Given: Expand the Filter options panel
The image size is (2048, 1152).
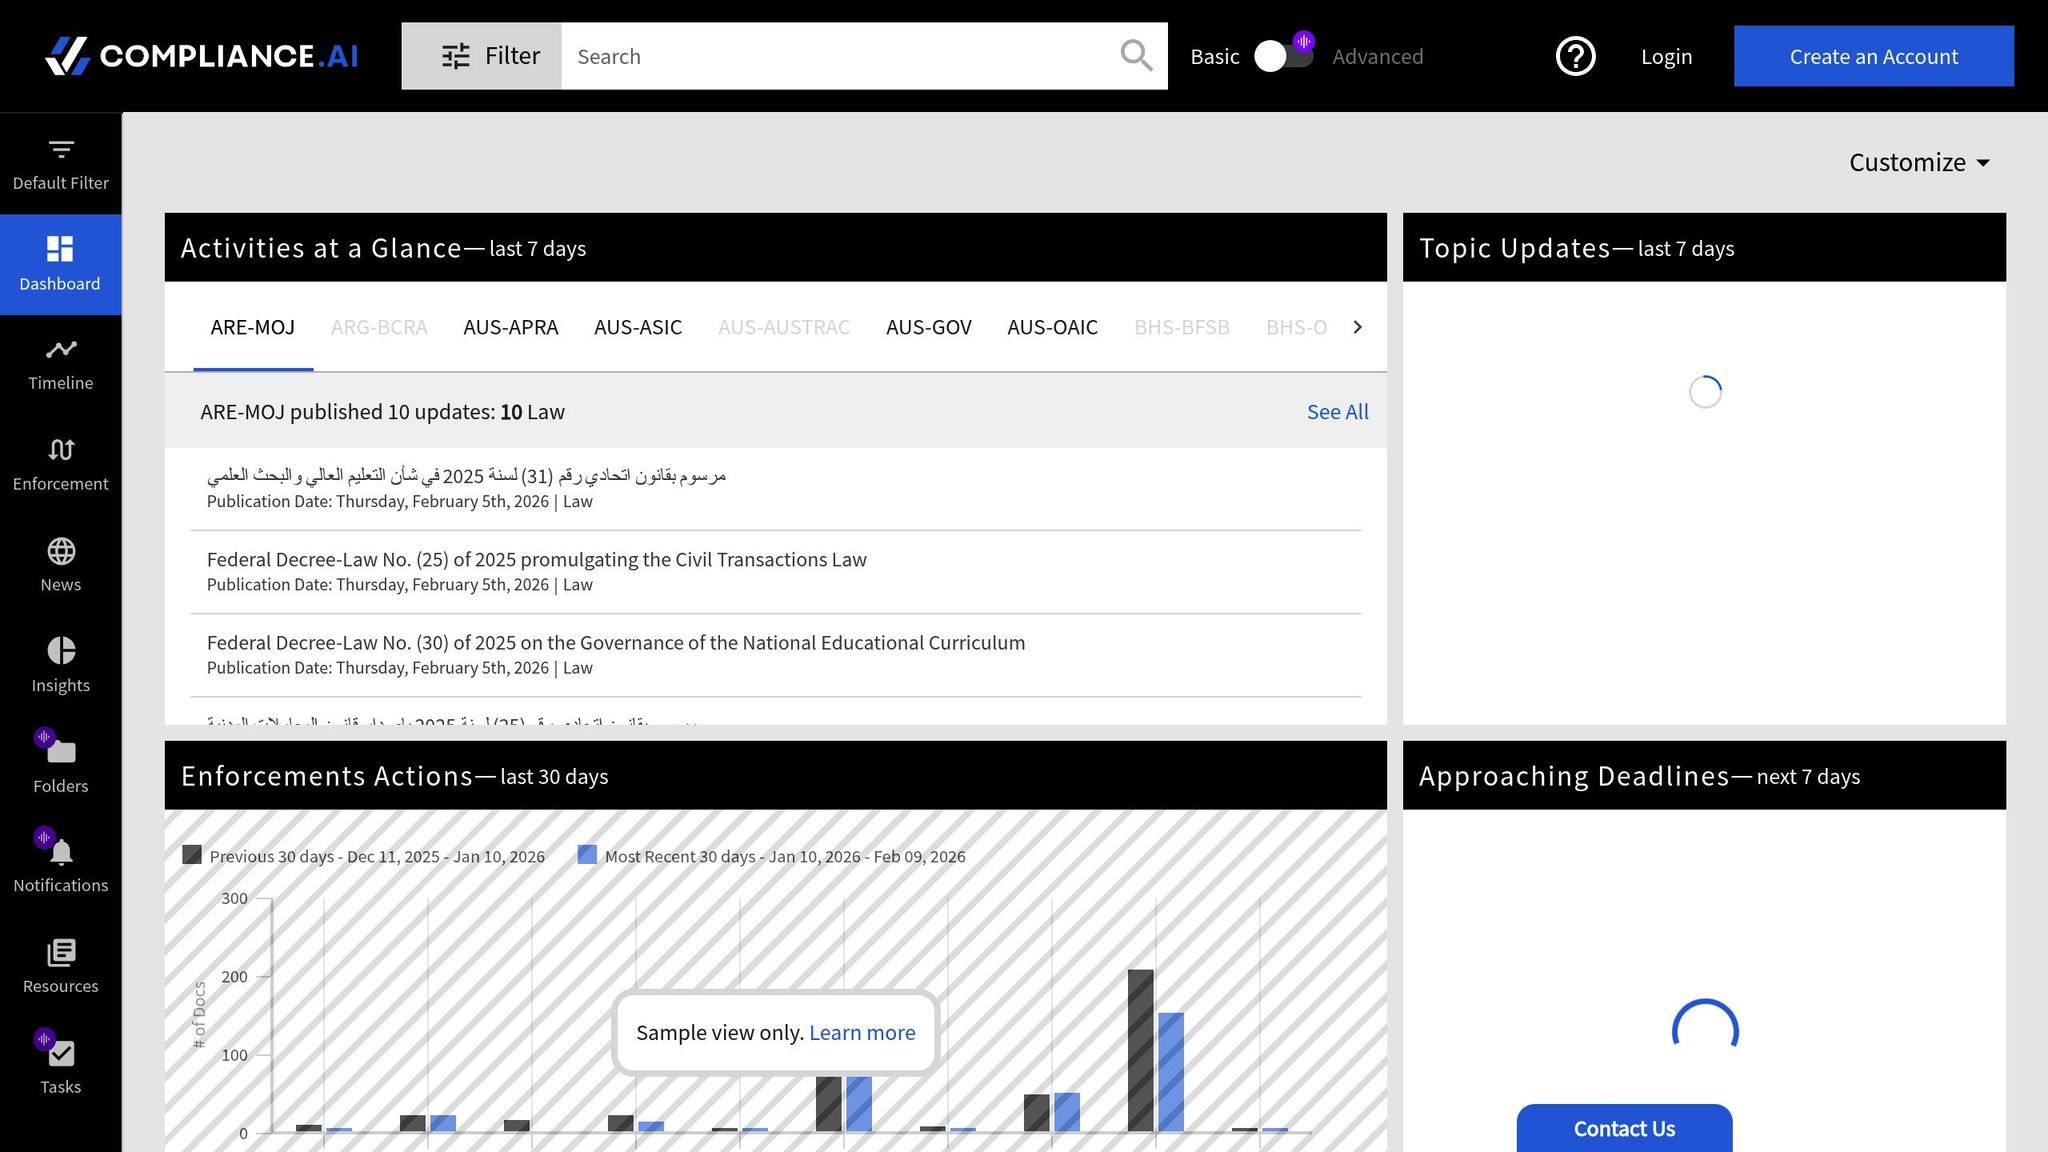Looking at the screenshot, I should [482, 56].
